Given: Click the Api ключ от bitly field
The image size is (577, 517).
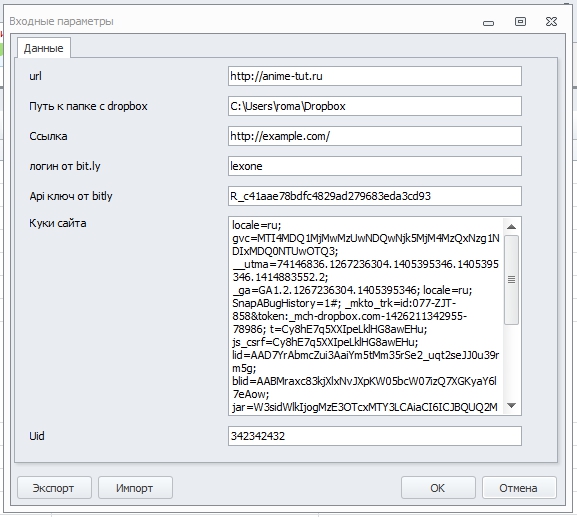Looking at the screenshot, I should click(375, 196).
